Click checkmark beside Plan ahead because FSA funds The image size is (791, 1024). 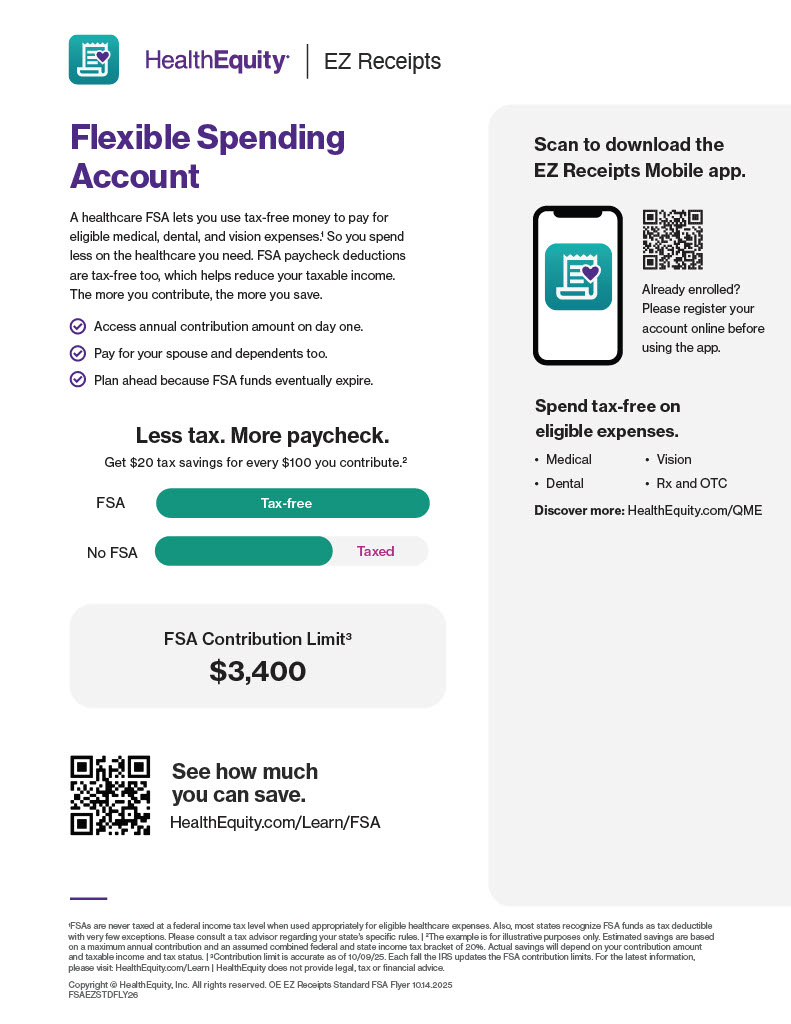[77, 380]
